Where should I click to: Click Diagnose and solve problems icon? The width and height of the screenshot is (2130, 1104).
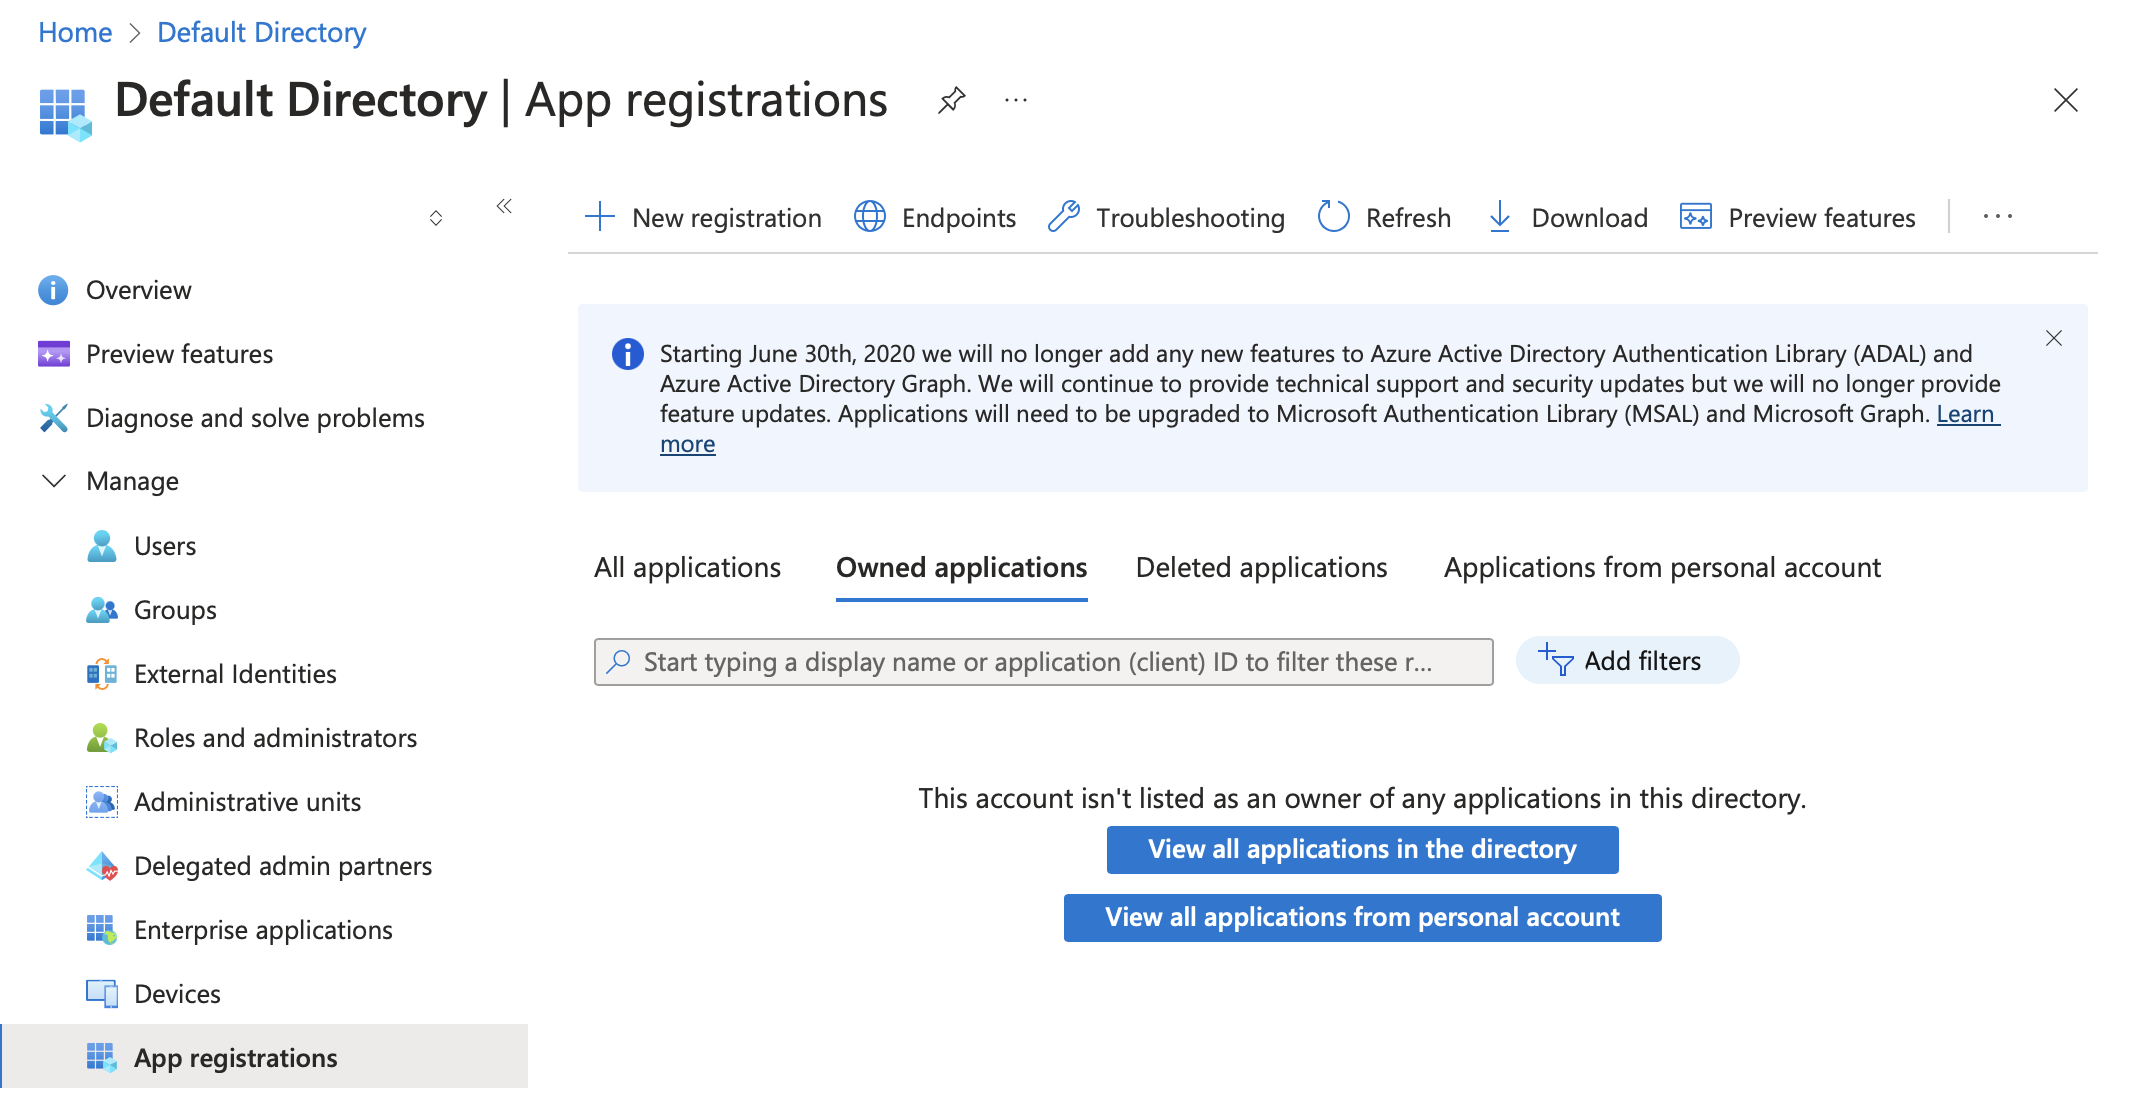[53, 418]
